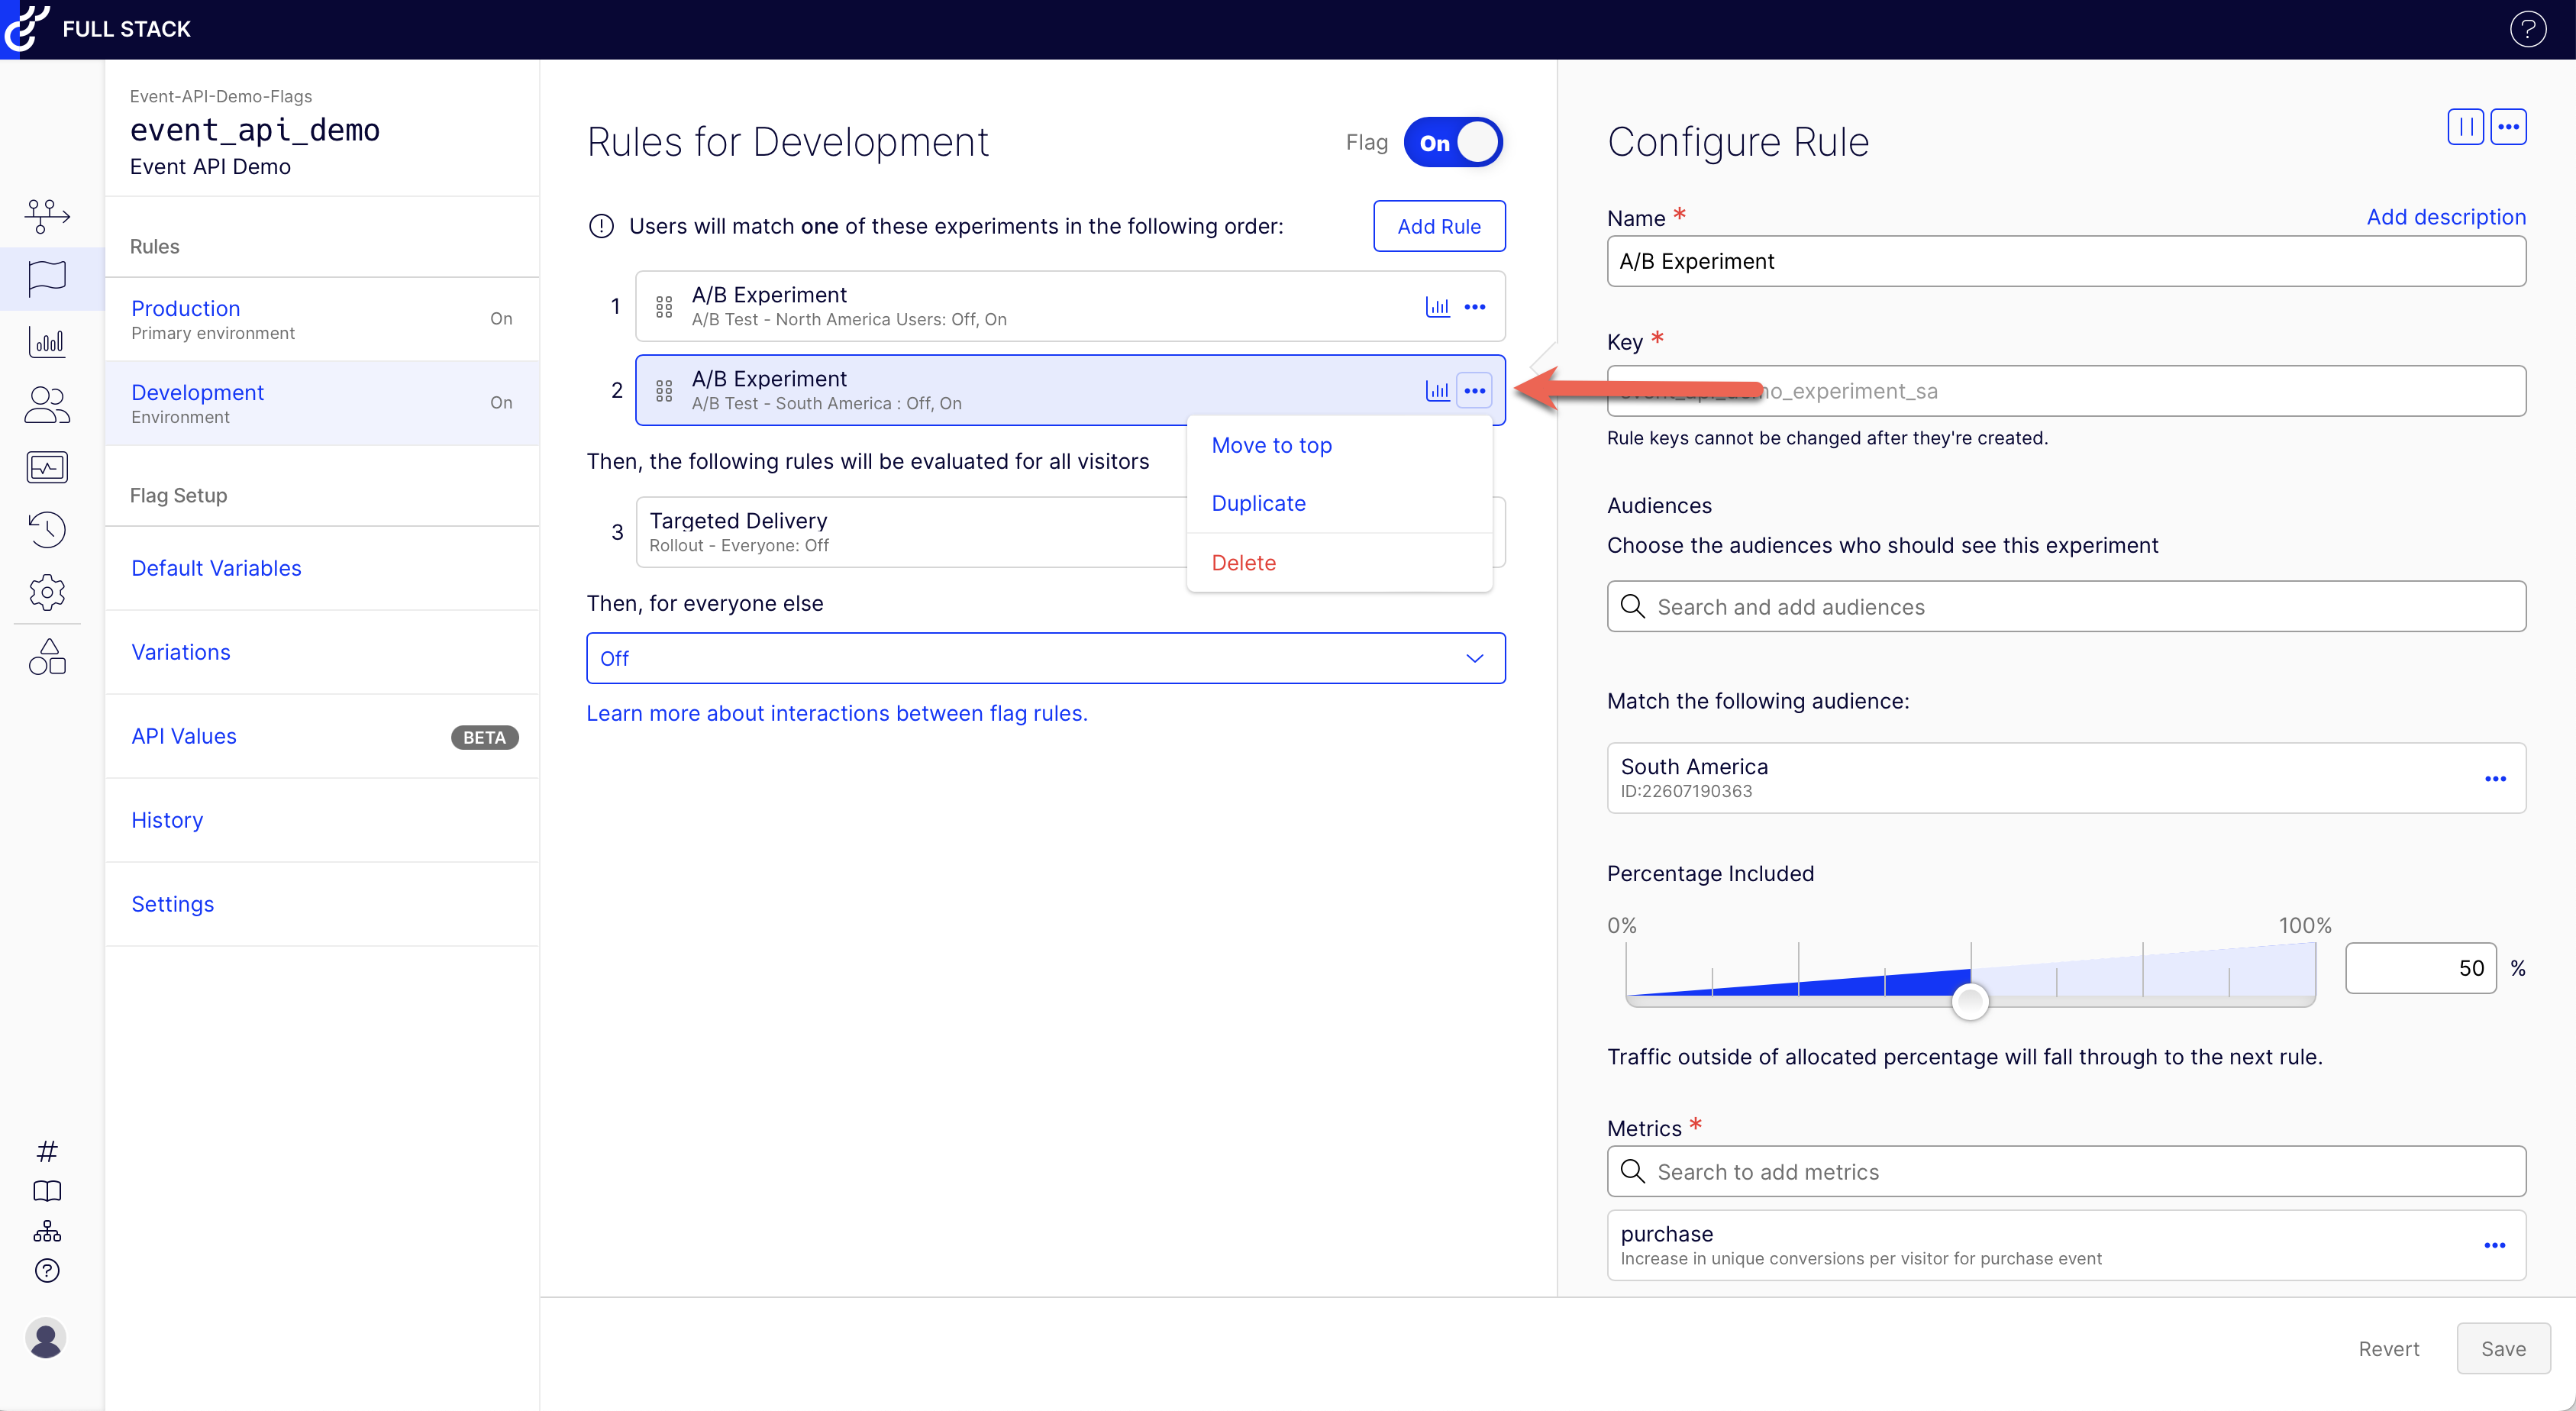Click the Percentage Included slider handle
Viewport: 2576px width, 1411px height.
pos(1970,1001)
